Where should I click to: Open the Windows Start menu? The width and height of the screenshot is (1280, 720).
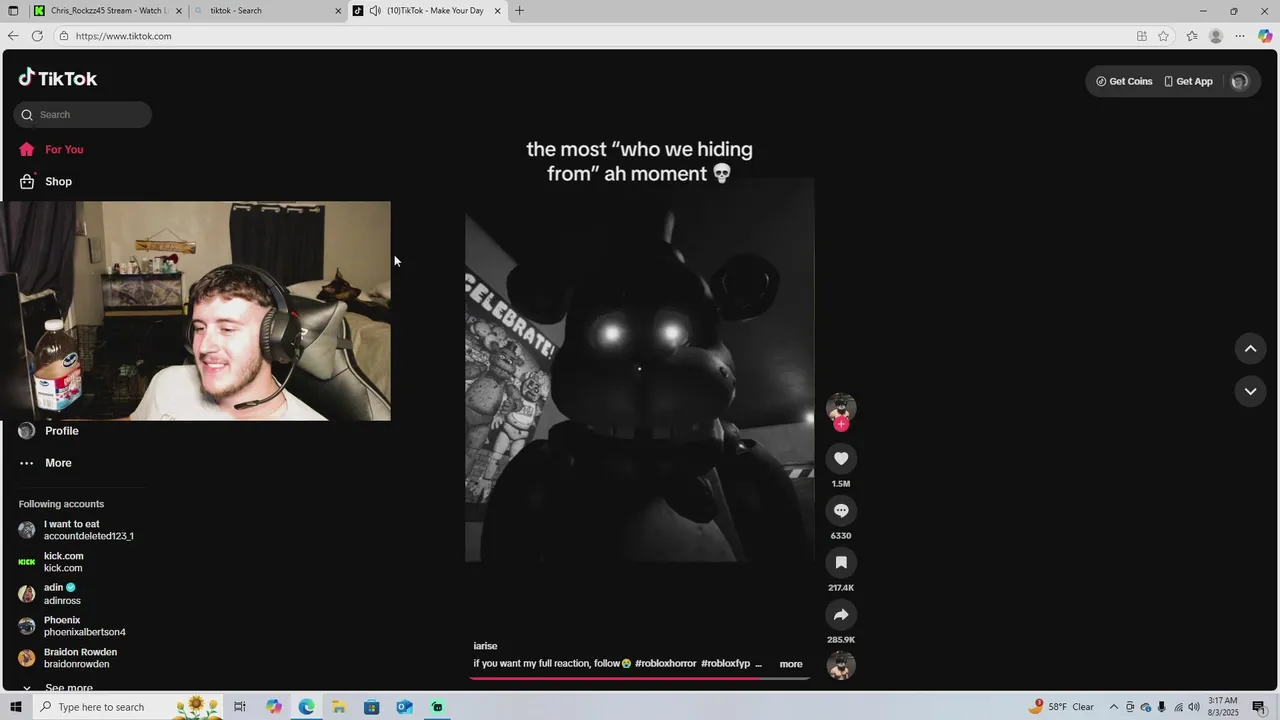[x=15, y=707]
